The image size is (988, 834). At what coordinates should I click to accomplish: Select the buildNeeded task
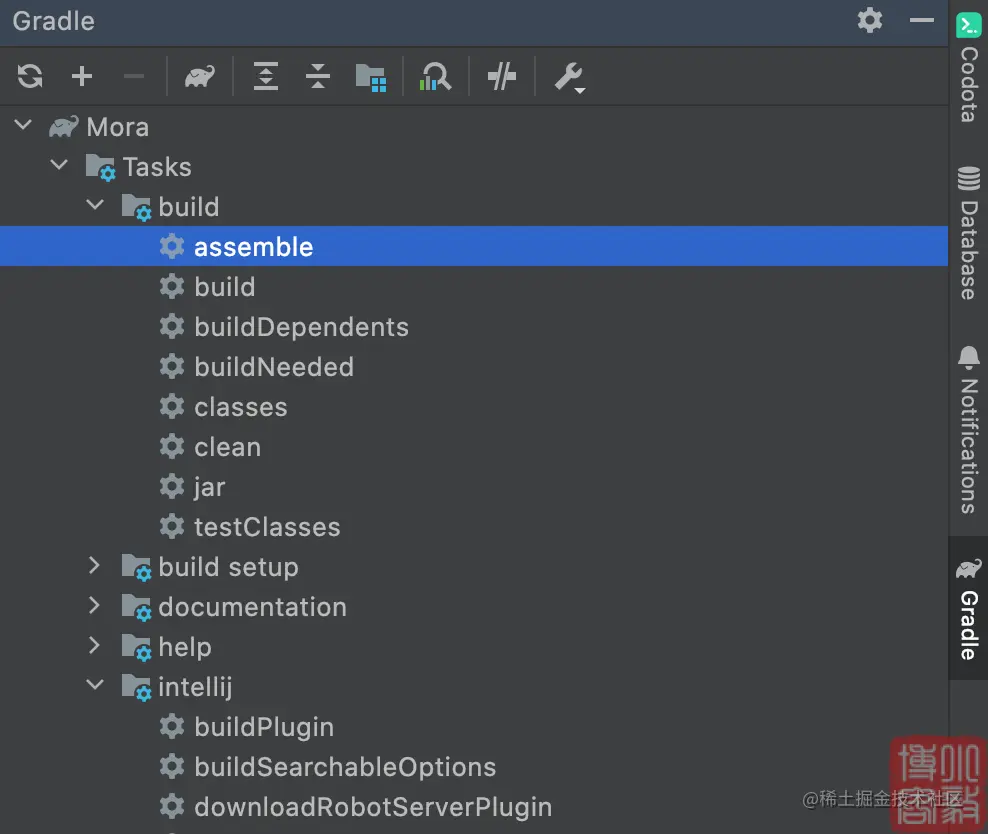click(474, 367)
